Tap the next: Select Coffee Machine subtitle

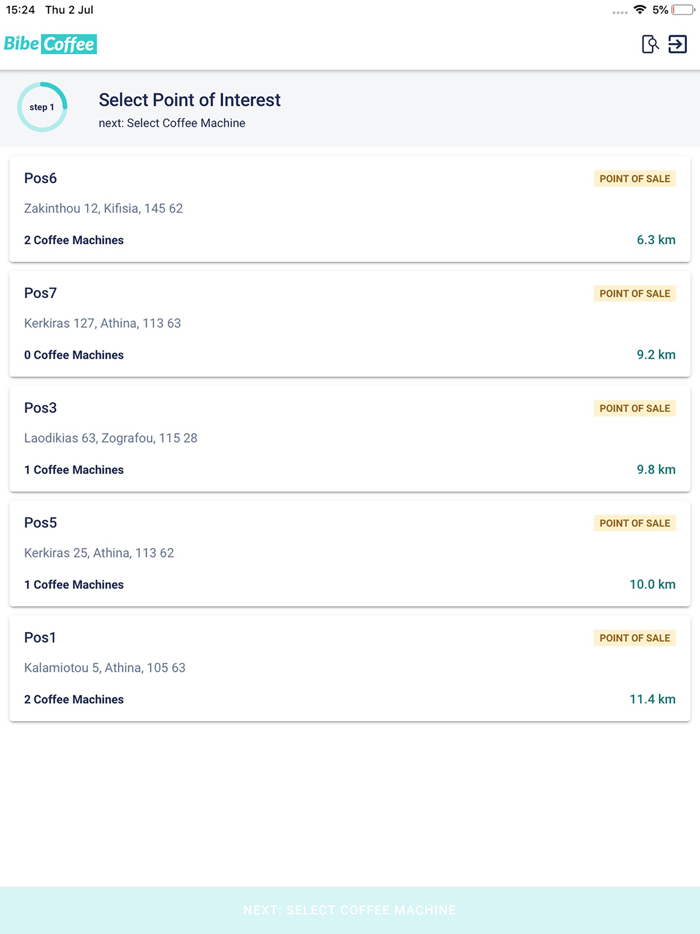point(170,124)
